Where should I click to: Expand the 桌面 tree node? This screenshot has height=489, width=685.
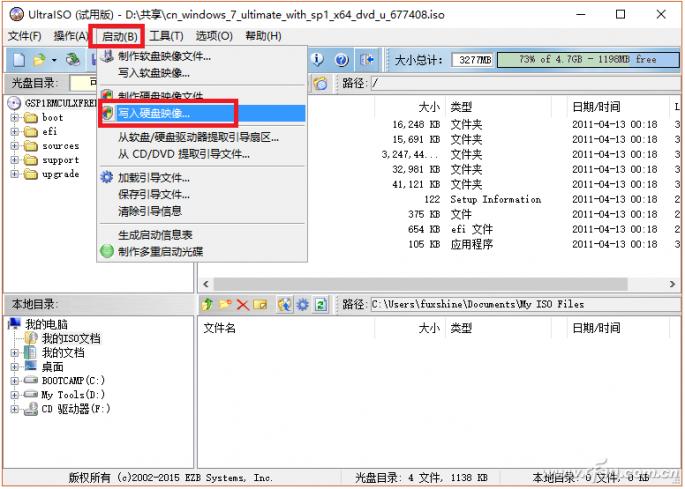click(x=14, y=367)
